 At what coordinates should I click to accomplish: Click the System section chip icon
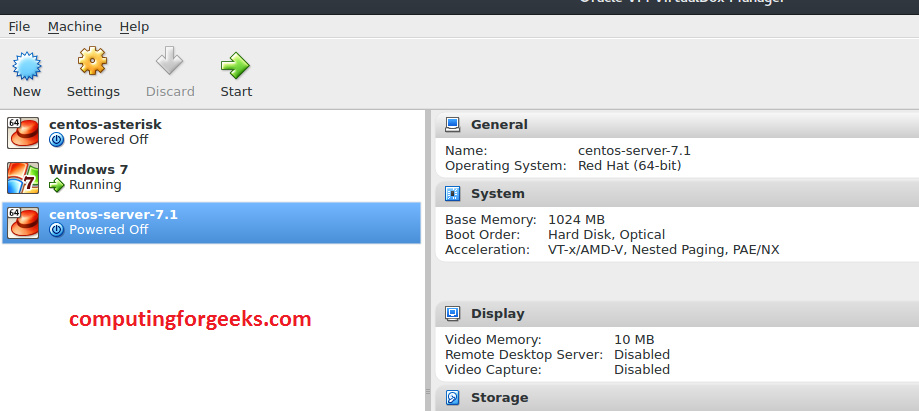click(x=452, y=193)
